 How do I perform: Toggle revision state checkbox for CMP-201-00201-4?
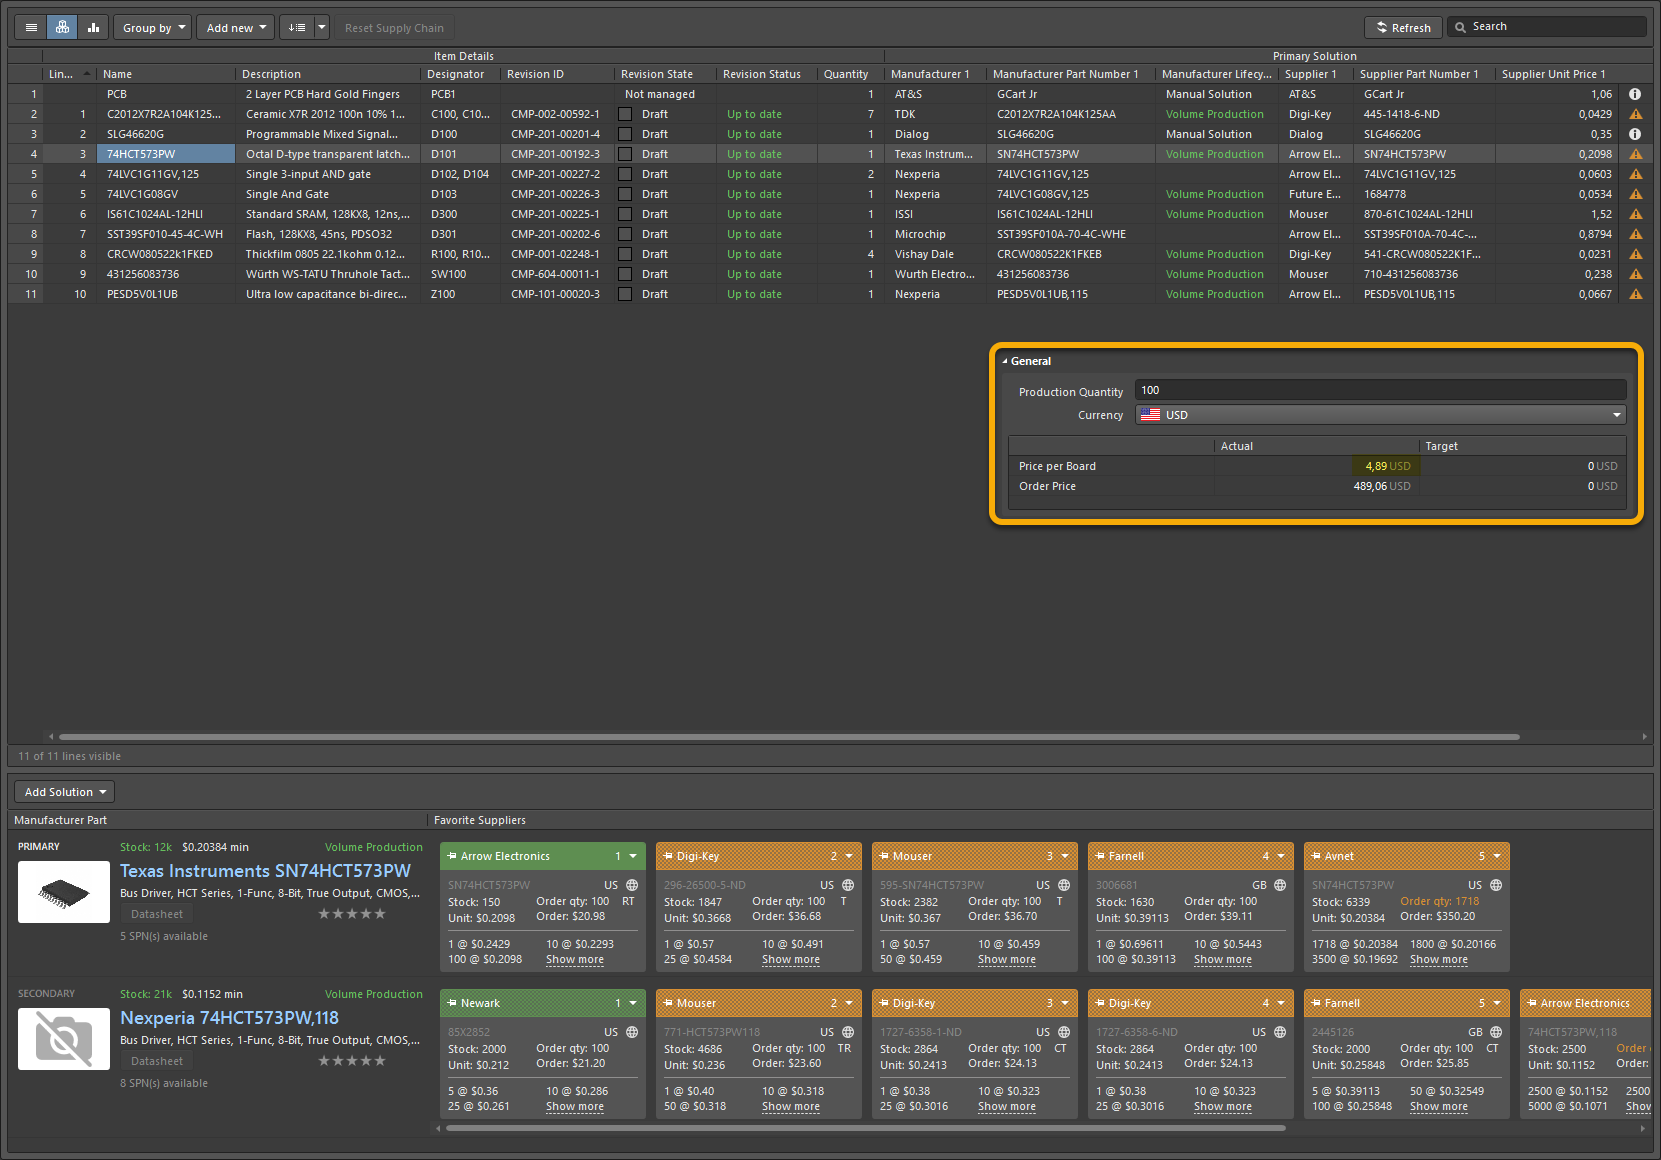[625, 134]
